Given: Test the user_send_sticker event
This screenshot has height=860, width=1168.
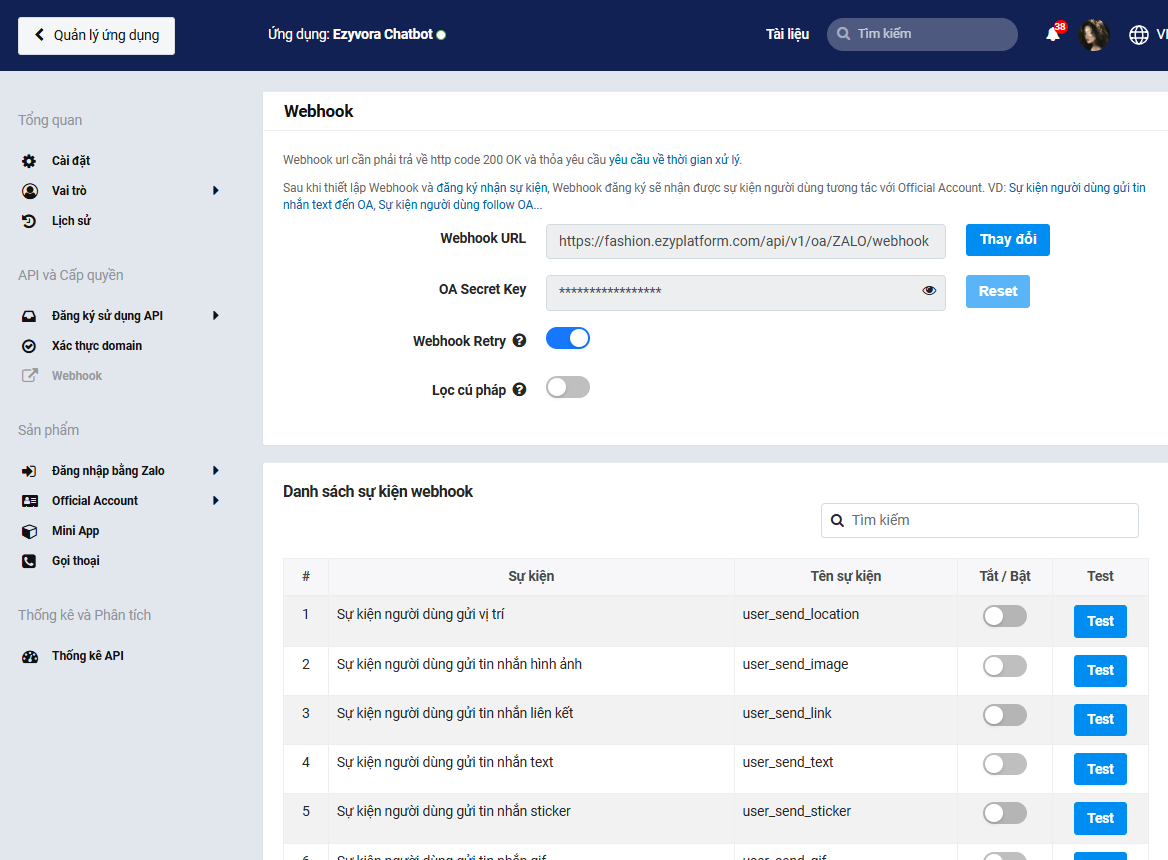Looking at the screenshot, I should [1100, 818].
